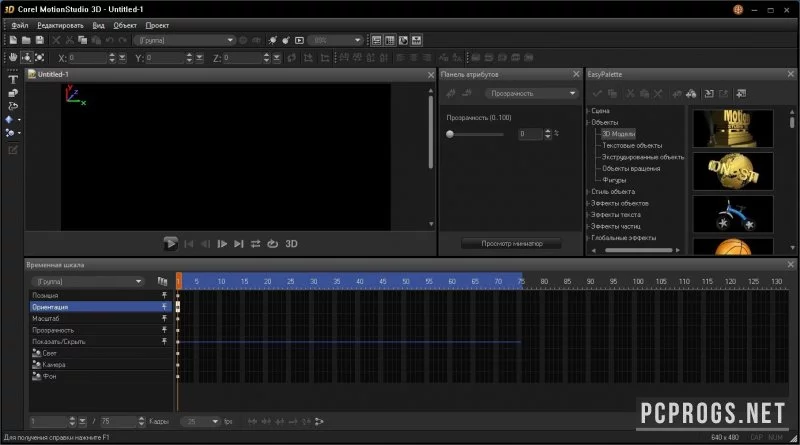Viewport: 800px width, 445px height.
Task: Click the transparency value input field
Action: point(530,134)
